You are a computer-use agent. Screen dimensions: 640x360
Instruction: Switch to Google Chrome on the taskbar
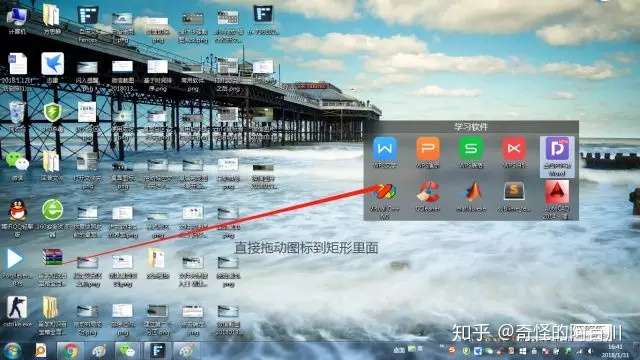70,351
